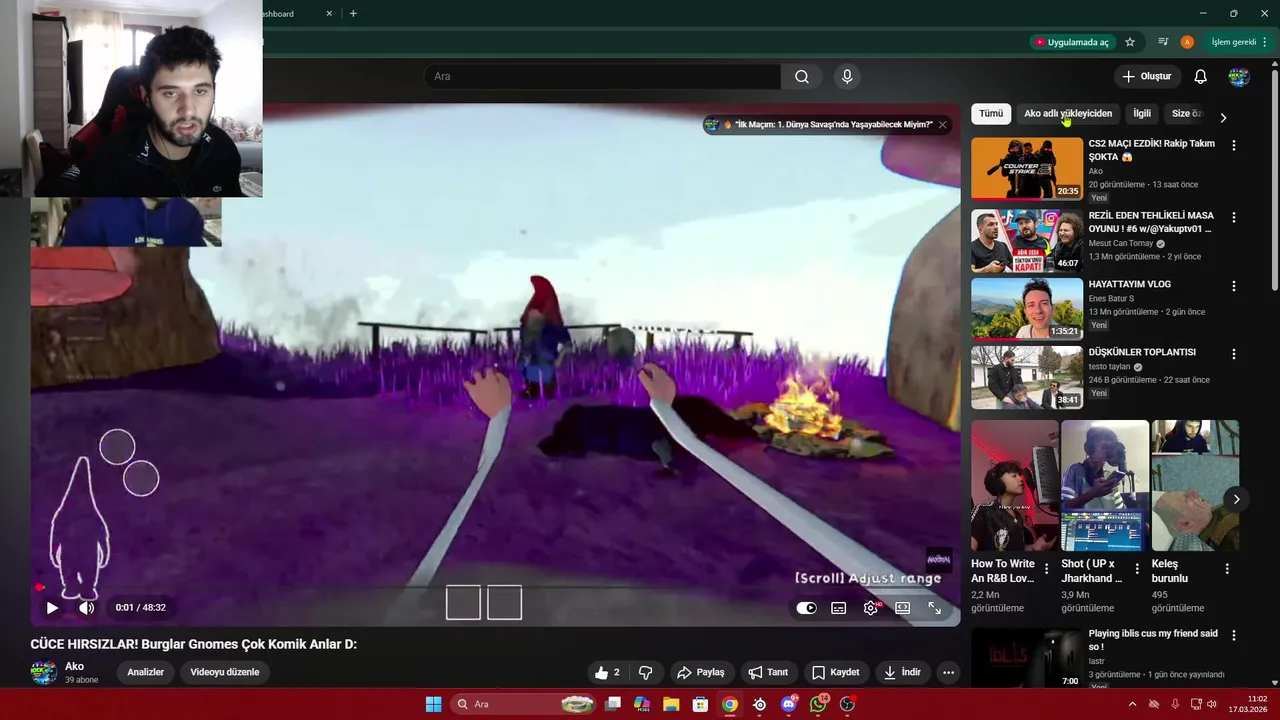1280x720 pixels.
Task: Play the video with the play button
Action: point(52,607)
